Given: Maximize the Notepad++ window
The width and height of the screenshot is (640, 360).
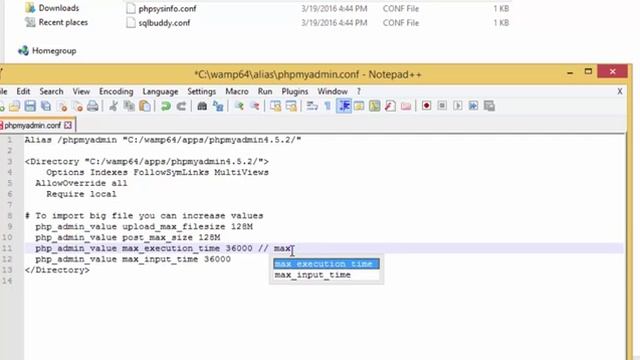Looking at the screenshot, I should [588, 72].
